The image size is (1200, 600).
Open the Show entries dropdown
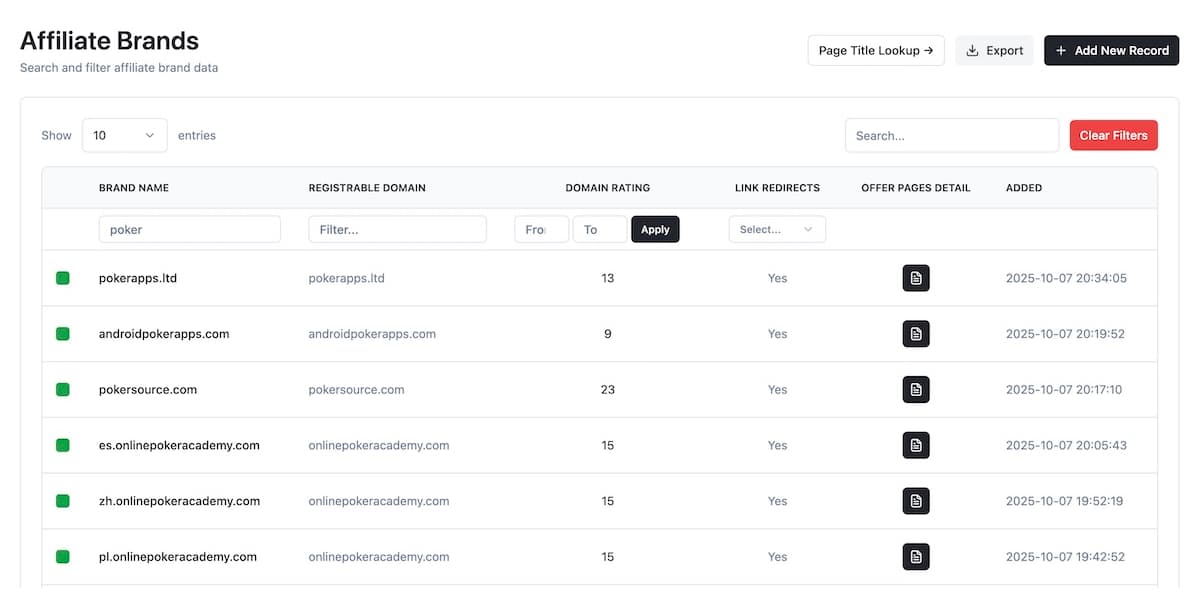[x=124, y=134]
